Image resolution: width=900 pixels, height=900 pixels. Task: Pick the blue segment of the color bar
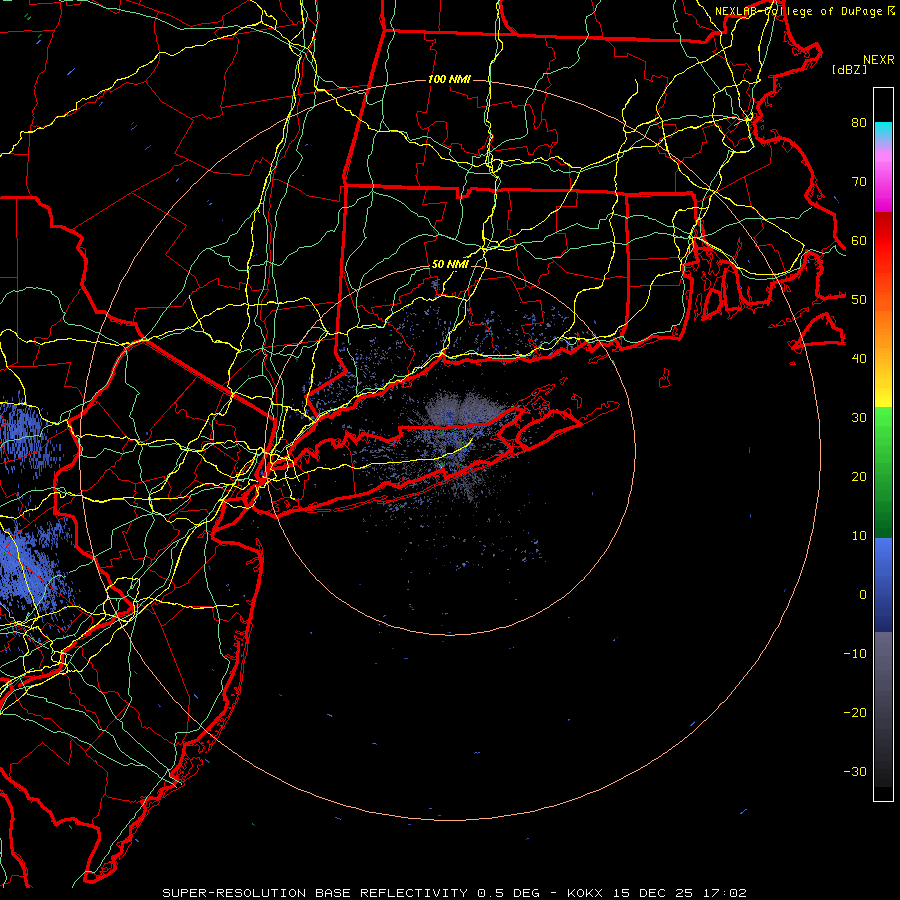point(883,584)
